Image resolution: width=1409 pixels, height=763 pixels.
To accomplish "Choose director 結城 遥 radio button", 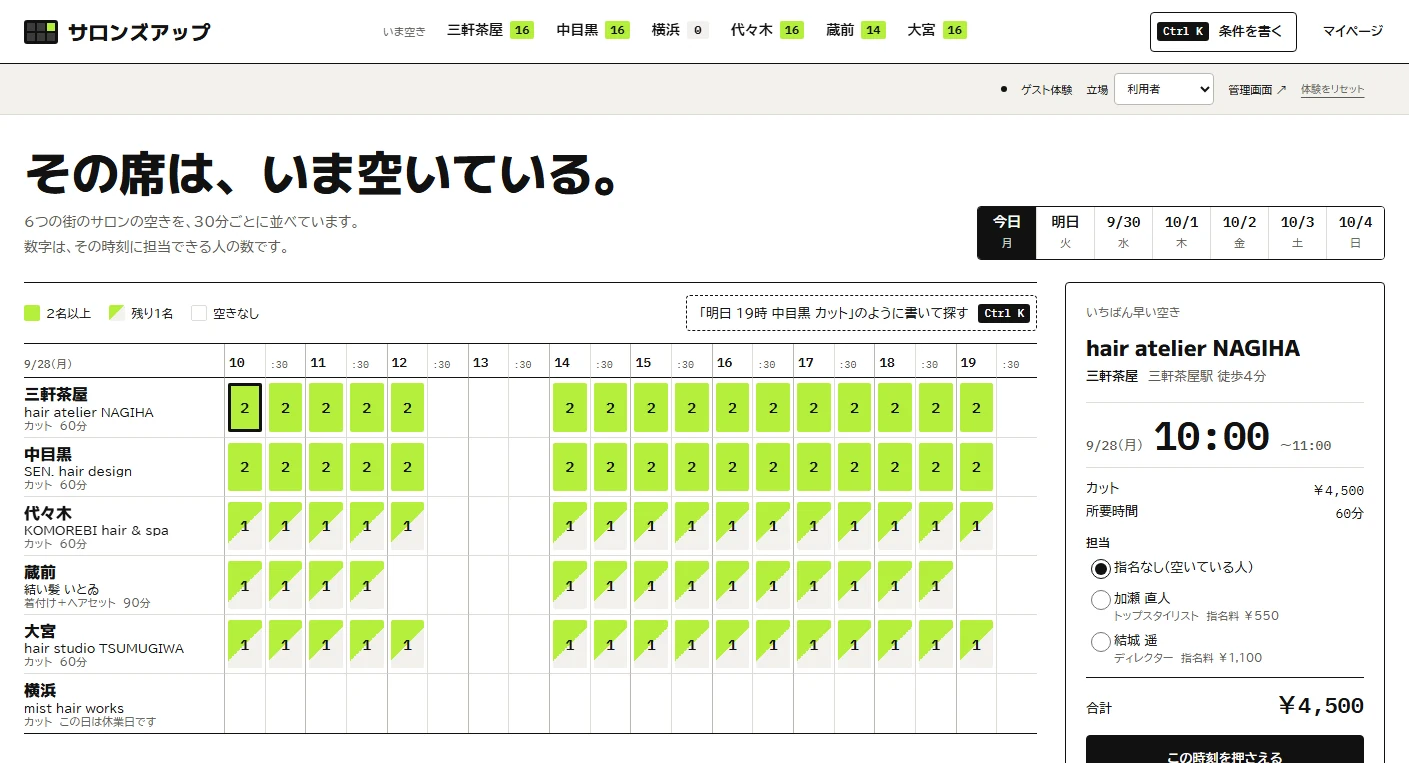I will (x=1101, y=642).
